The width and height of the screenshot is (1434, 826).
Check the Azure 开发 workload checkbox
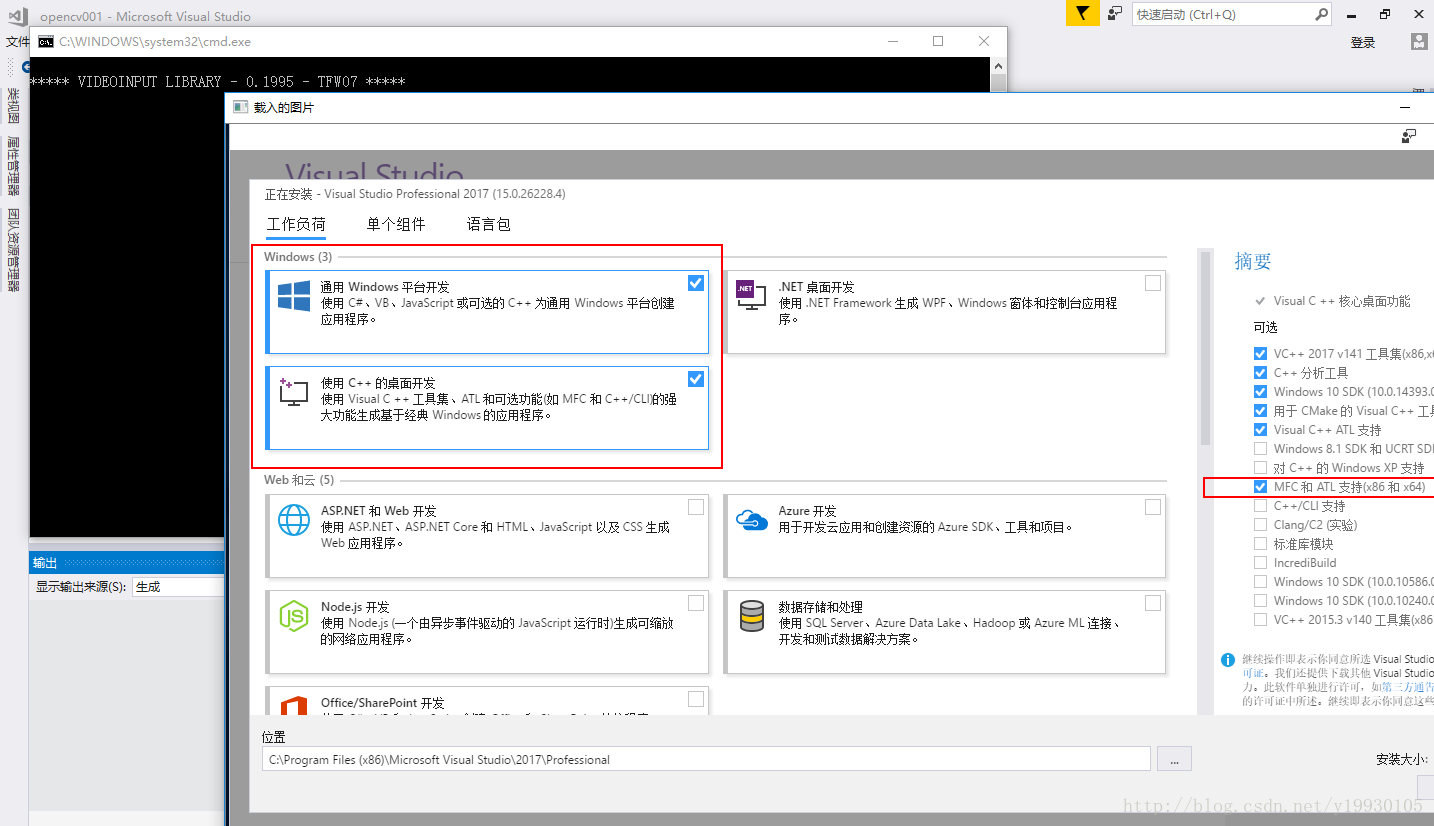click(1153, 507)
